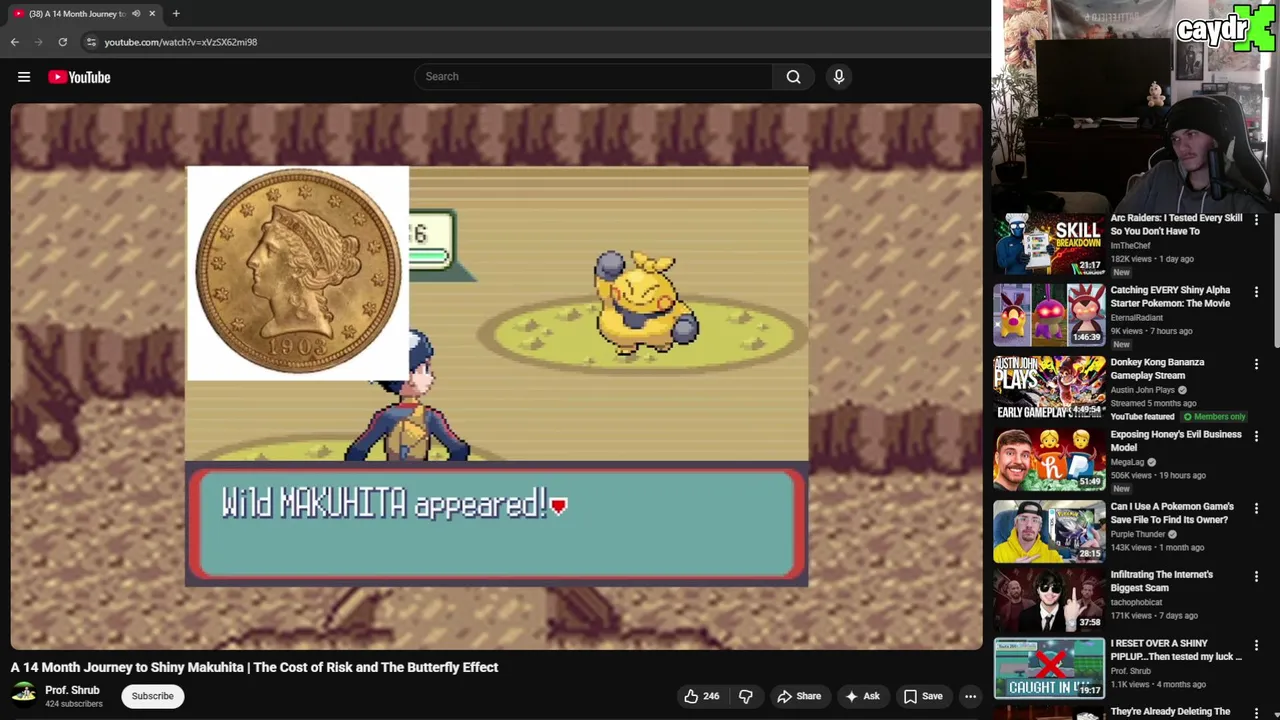Open shiny Piplup reset video thumbnail
The height and width of the screenshot is (720, 1280).
pos(1049,668)
